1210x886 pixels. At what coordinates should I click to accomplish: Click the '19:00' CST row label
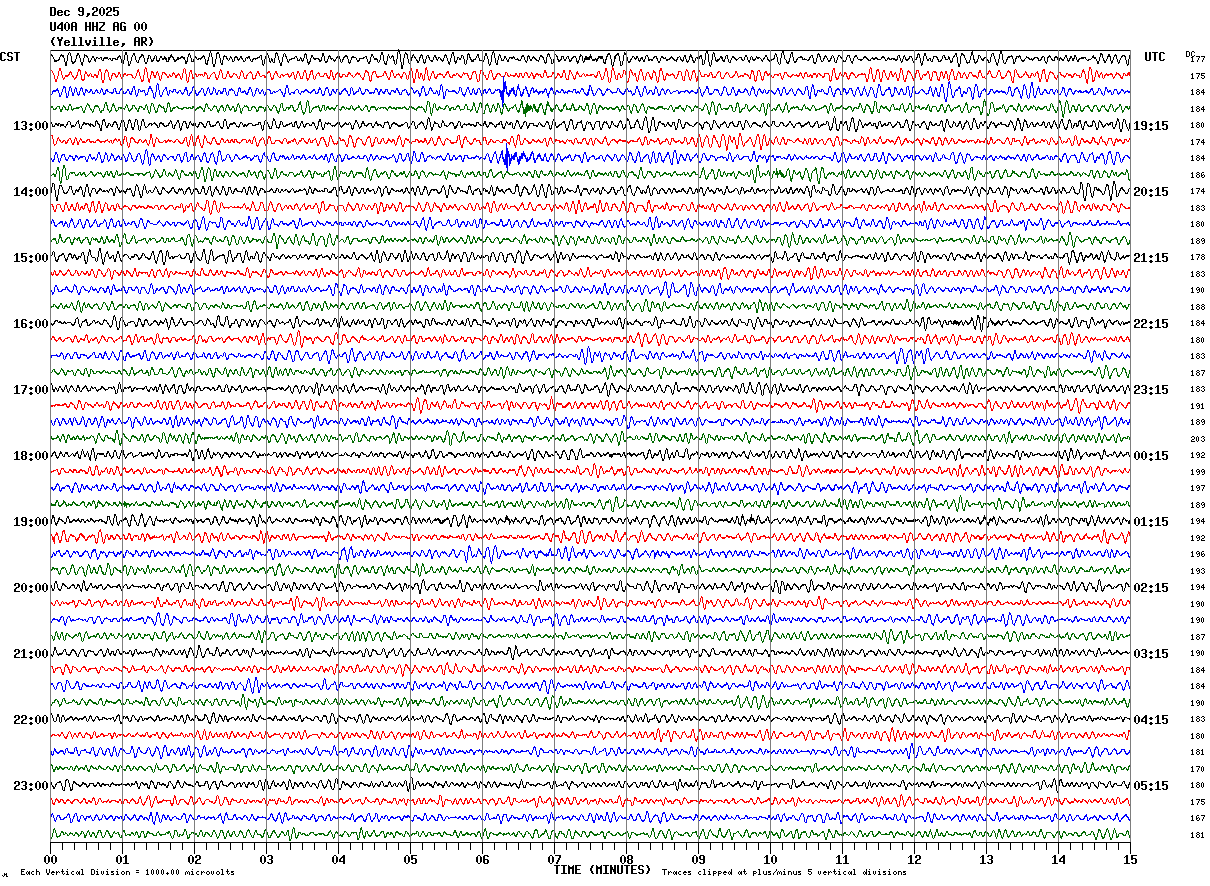(30, 522)
